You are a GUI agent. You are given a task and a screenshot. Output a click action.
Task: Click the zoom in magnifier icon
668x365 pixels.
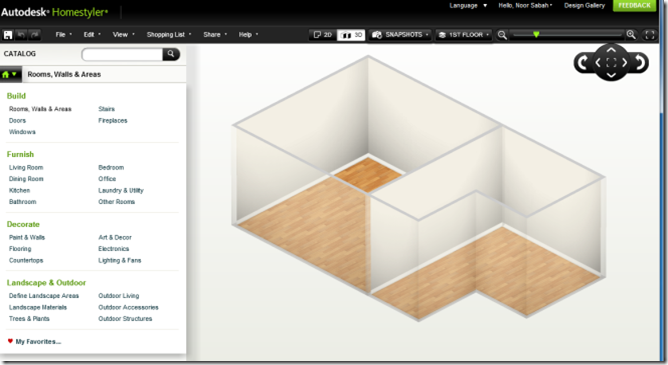point(631,34)
